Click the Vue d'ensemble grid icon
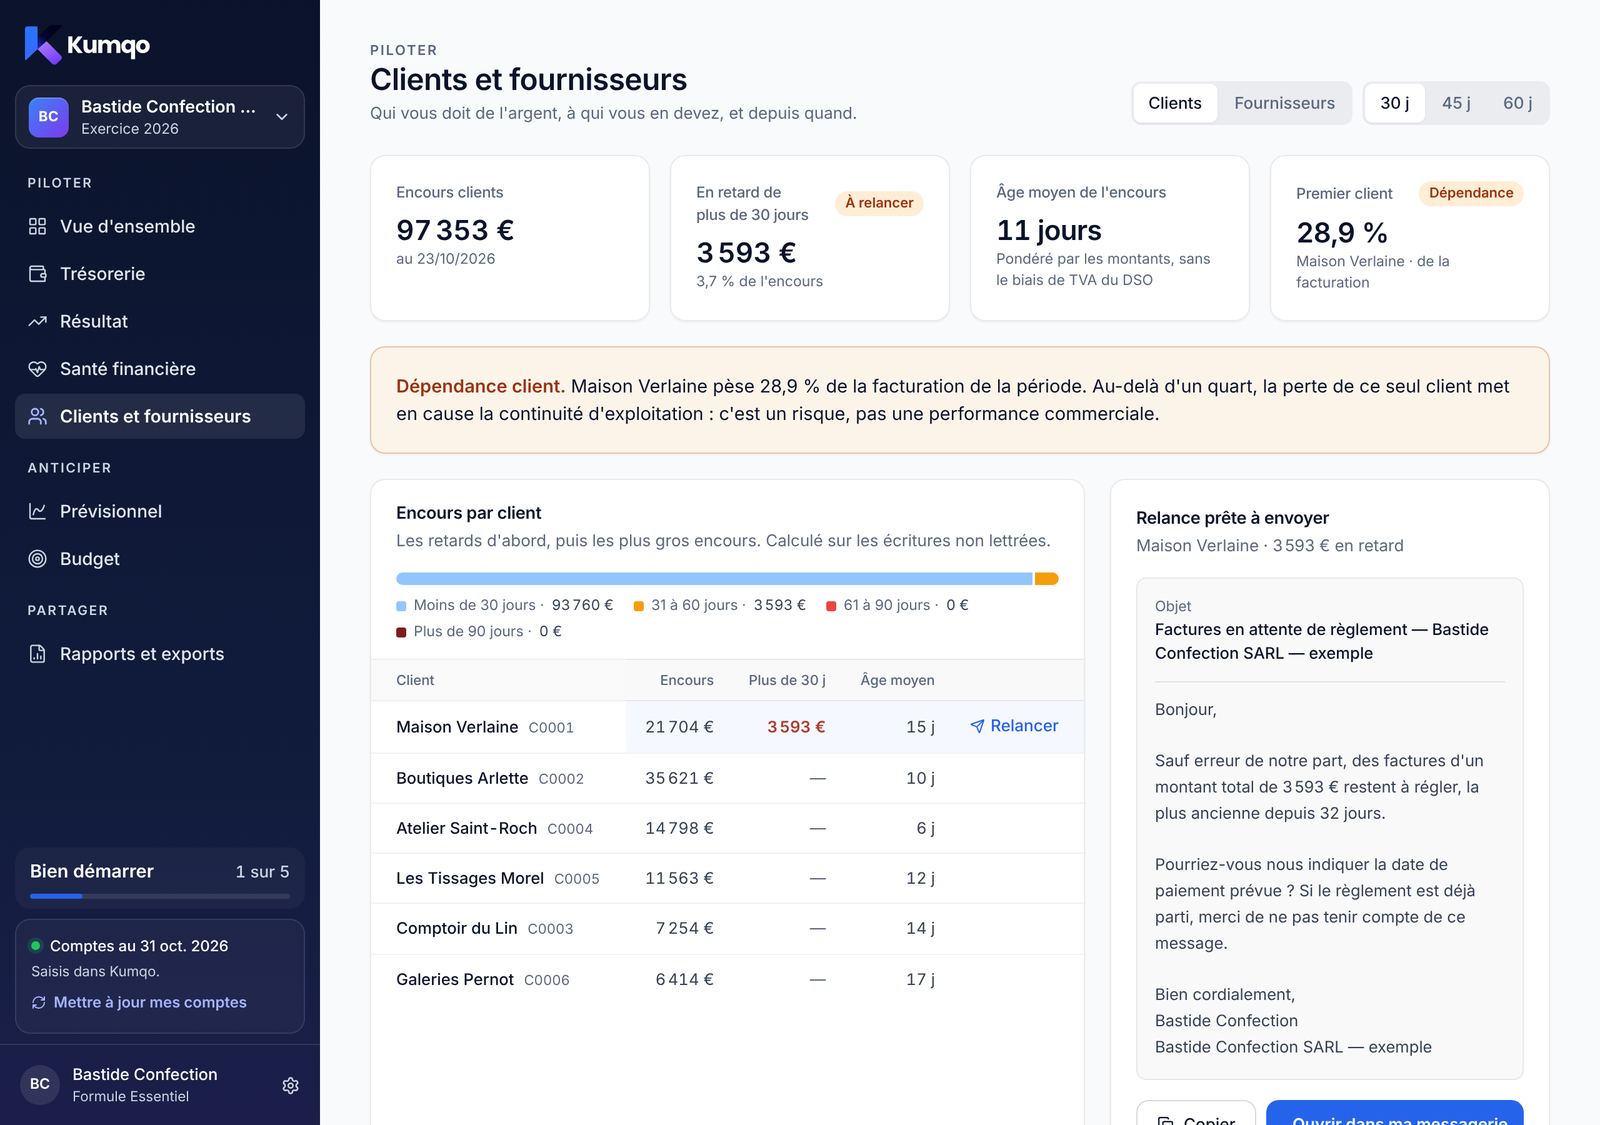The image size is (1600, 1125). 38,226
